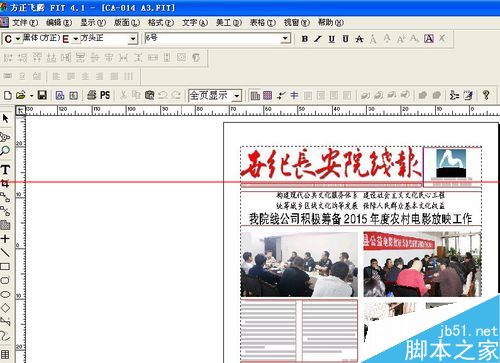Toggle the second thick U button
The image size is (500, 363).
coord(346,39)
